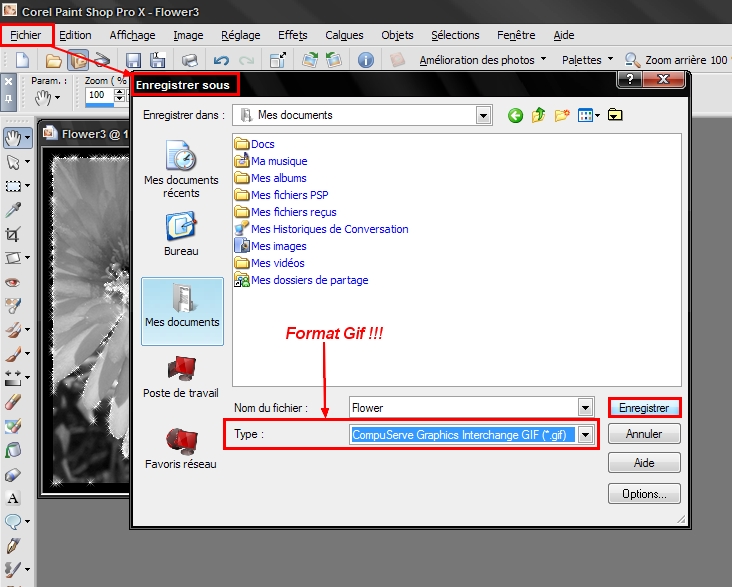Open the Edition menu

coord(75,35)
